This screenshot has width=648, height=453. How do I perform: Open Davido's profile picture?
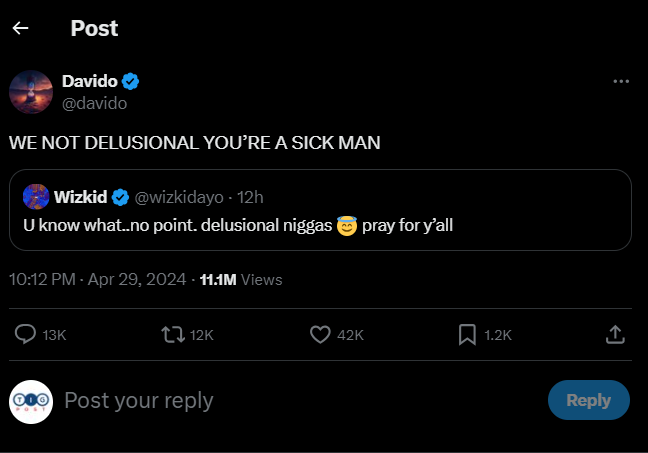tap(30, 92)
